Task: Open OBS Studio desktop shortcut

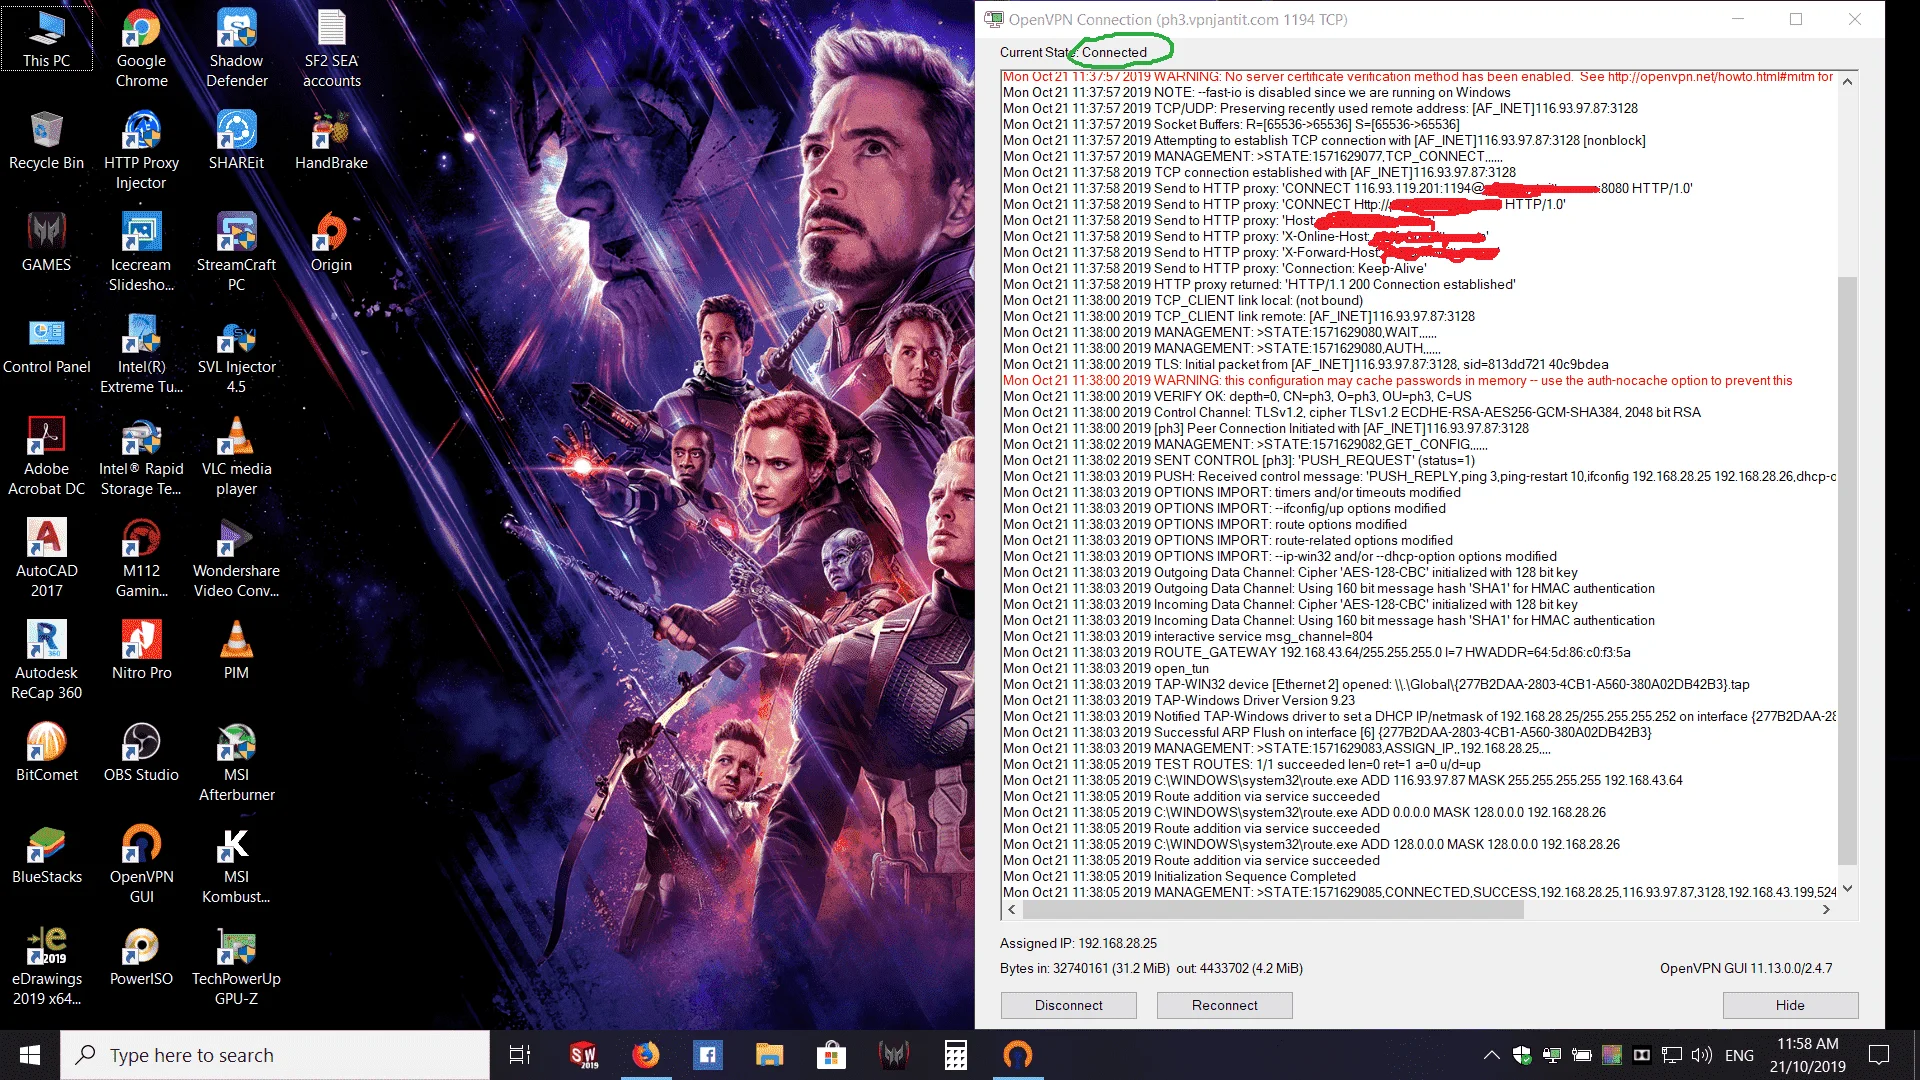Action: click(141, 754)
